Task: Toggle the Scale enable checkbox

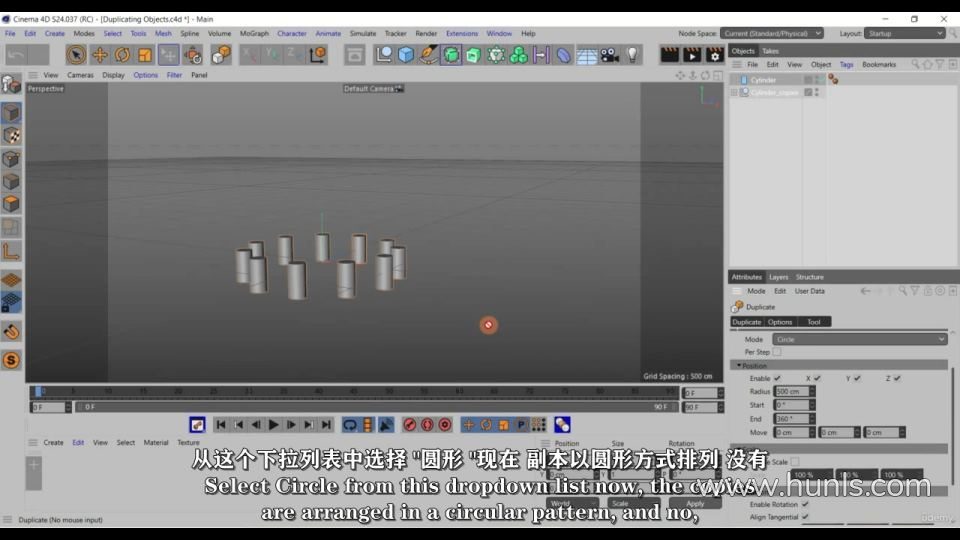Action: pos(795,462)
